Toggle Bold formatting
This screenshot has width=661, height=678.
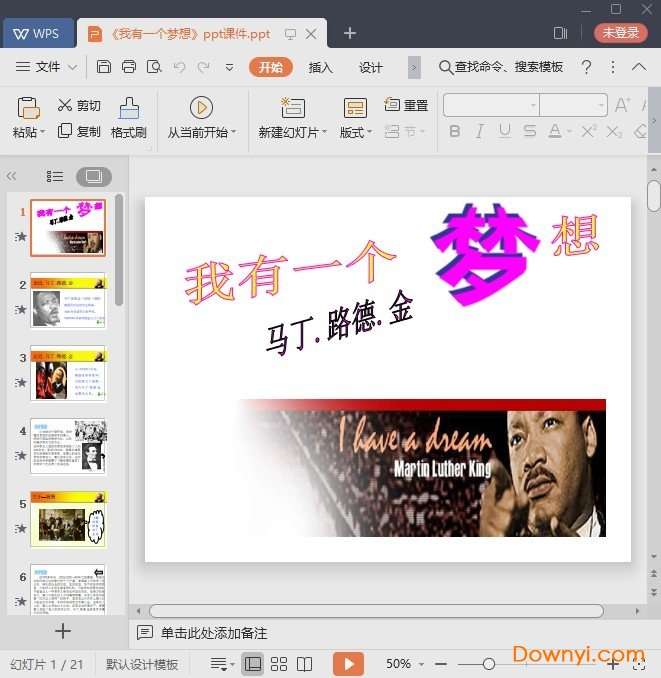pos(454,131)
